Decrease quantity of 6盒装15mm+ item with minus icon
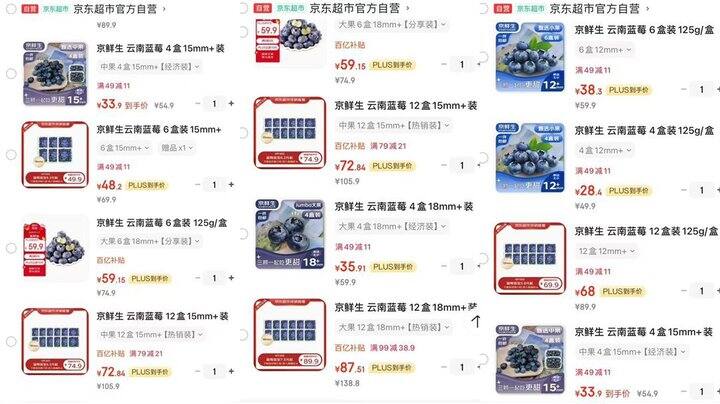 coord(197,185)
